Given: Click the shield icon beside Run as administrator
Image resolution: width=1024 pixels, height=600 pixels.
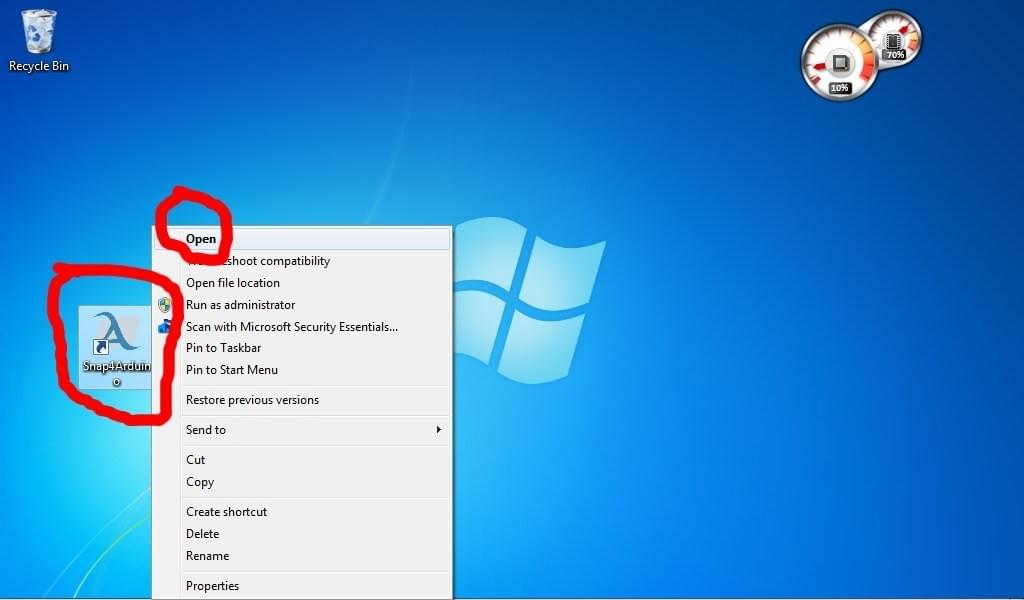Looking at the screenshot, I should [165, 305].
